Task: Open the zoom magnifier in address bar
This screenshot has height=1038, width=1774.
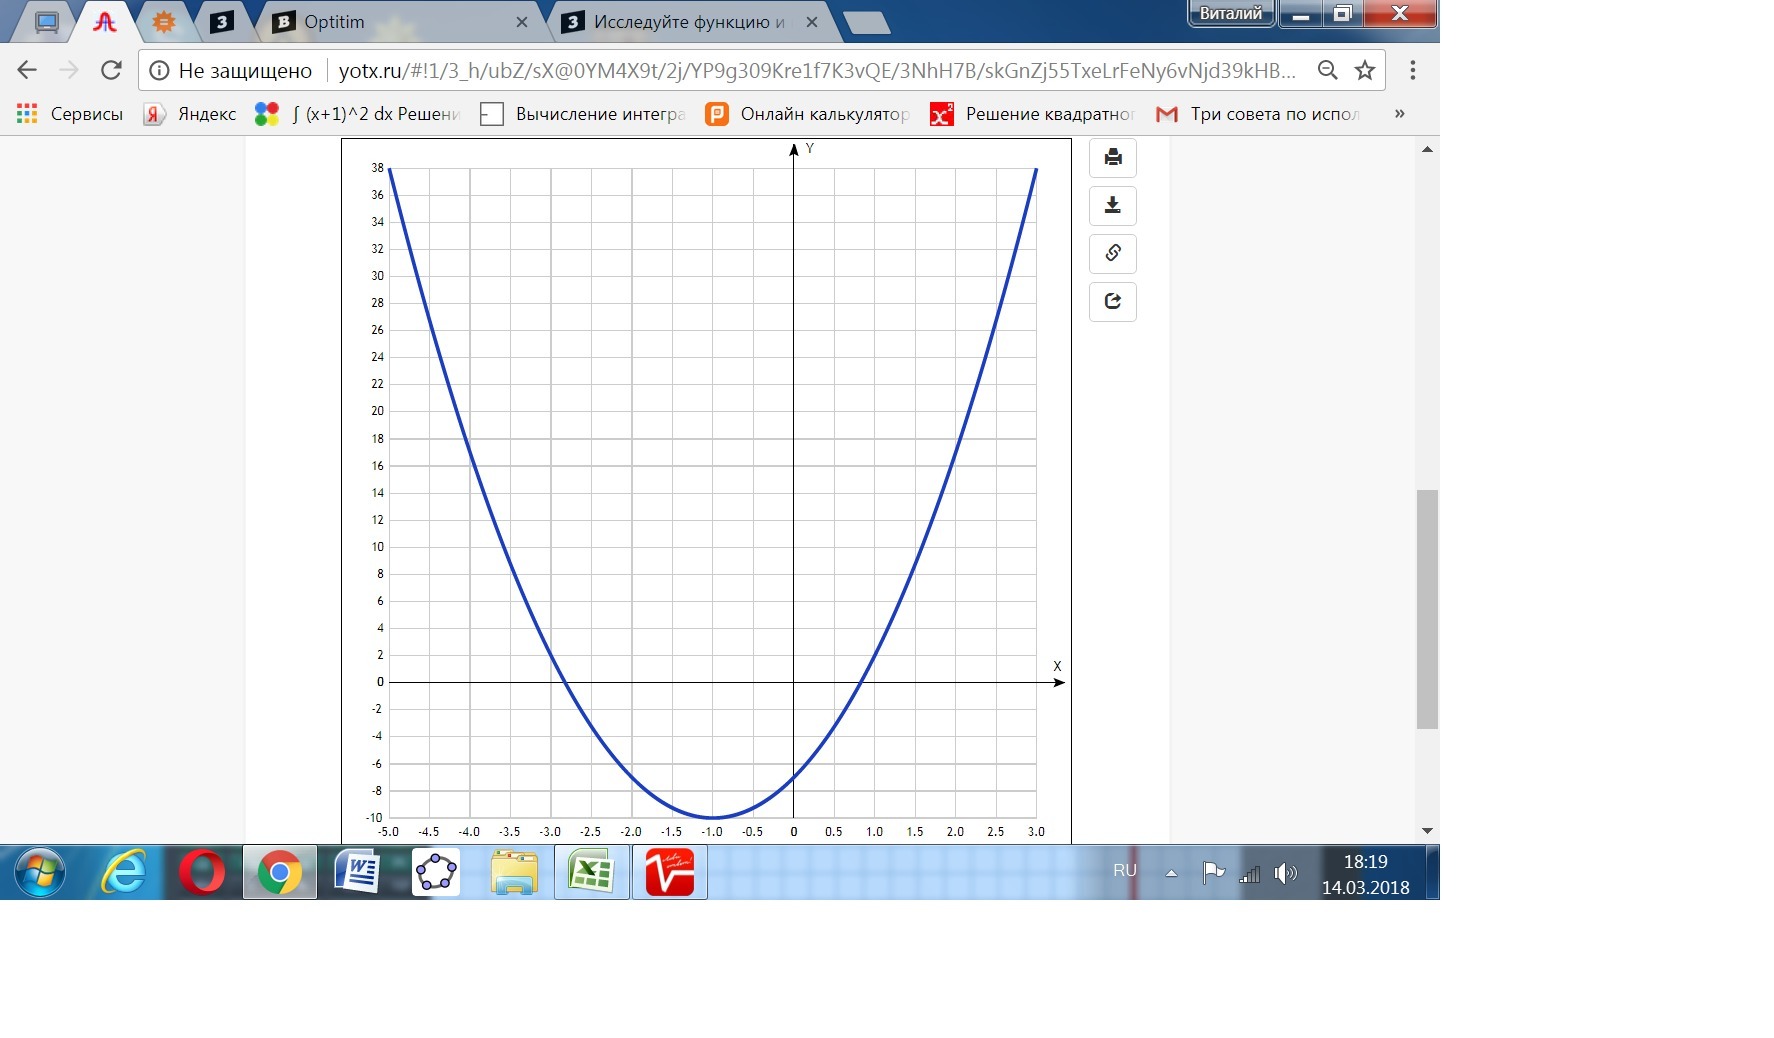Action: click(x=1327, y=70)
